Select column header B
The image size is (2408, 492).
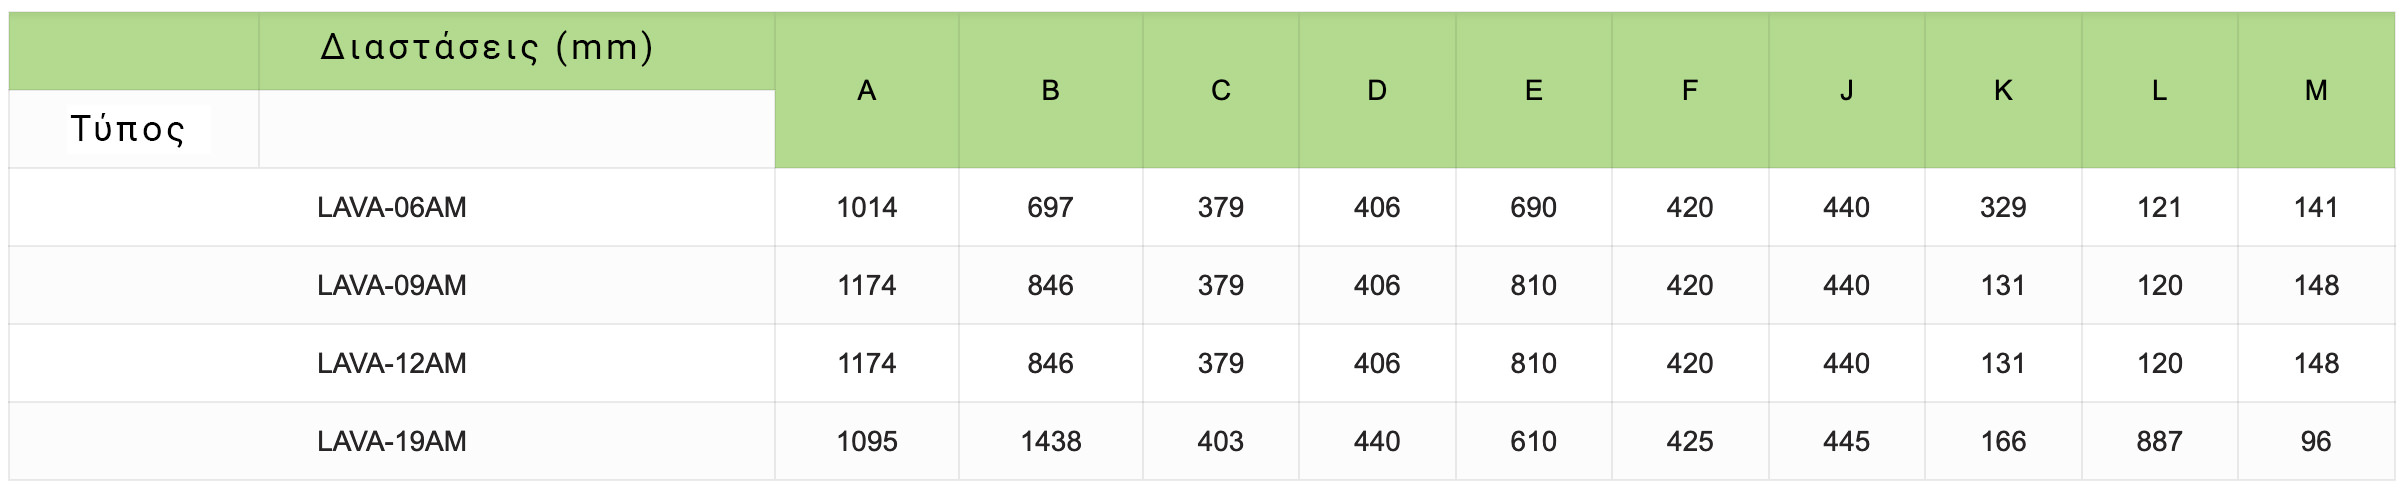pos(1050,91)
